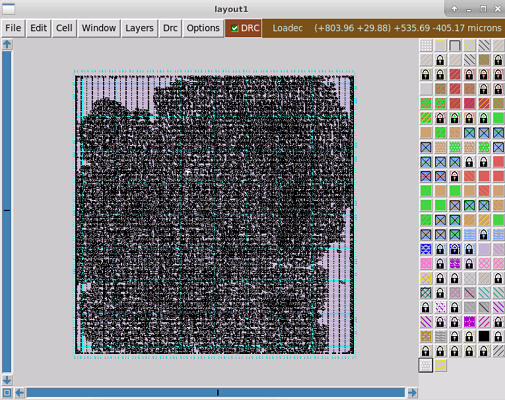Select the red swatch with orange stripes
The image size is (505, 400).
(x=484, y=104)
